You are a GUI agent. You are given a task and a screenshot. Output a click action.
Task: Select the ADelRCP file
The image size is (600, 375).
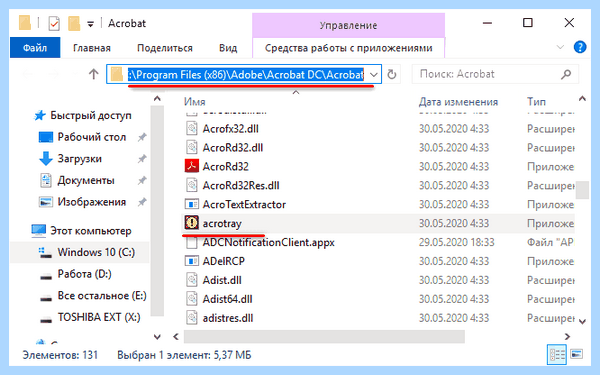click(x=223, y=261)
